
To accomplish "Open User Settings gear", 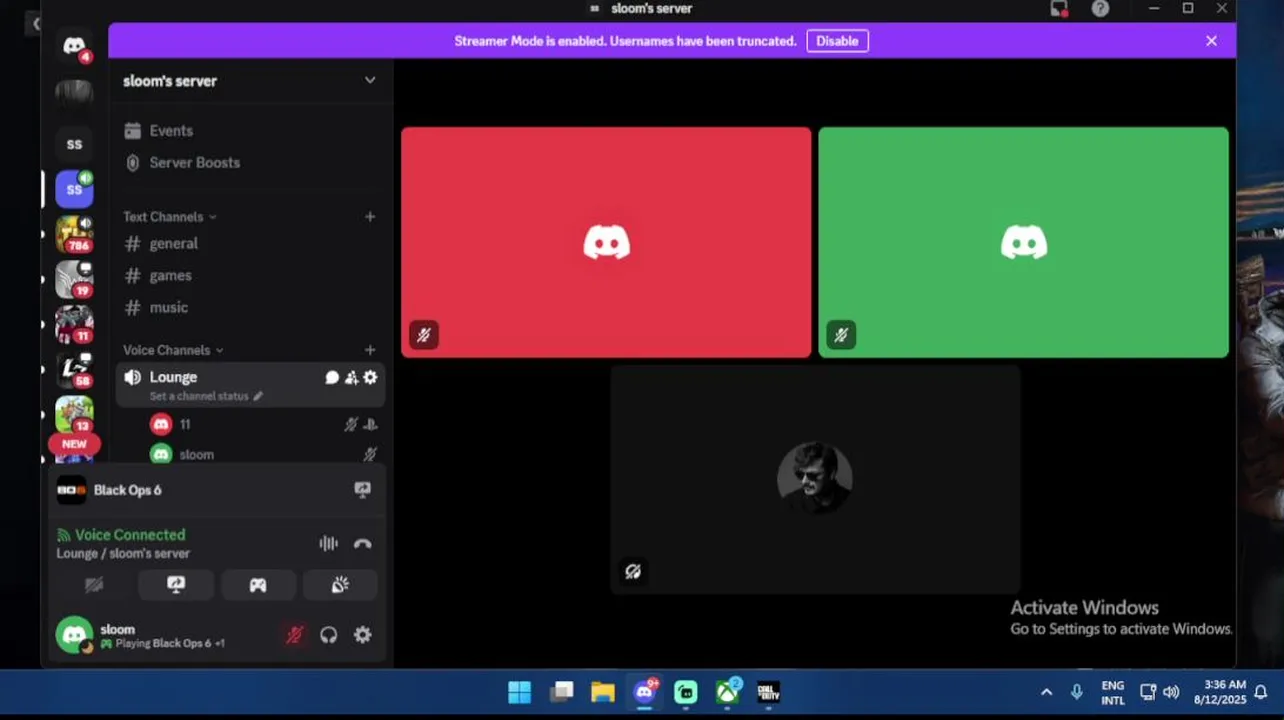I will (362, 635).
